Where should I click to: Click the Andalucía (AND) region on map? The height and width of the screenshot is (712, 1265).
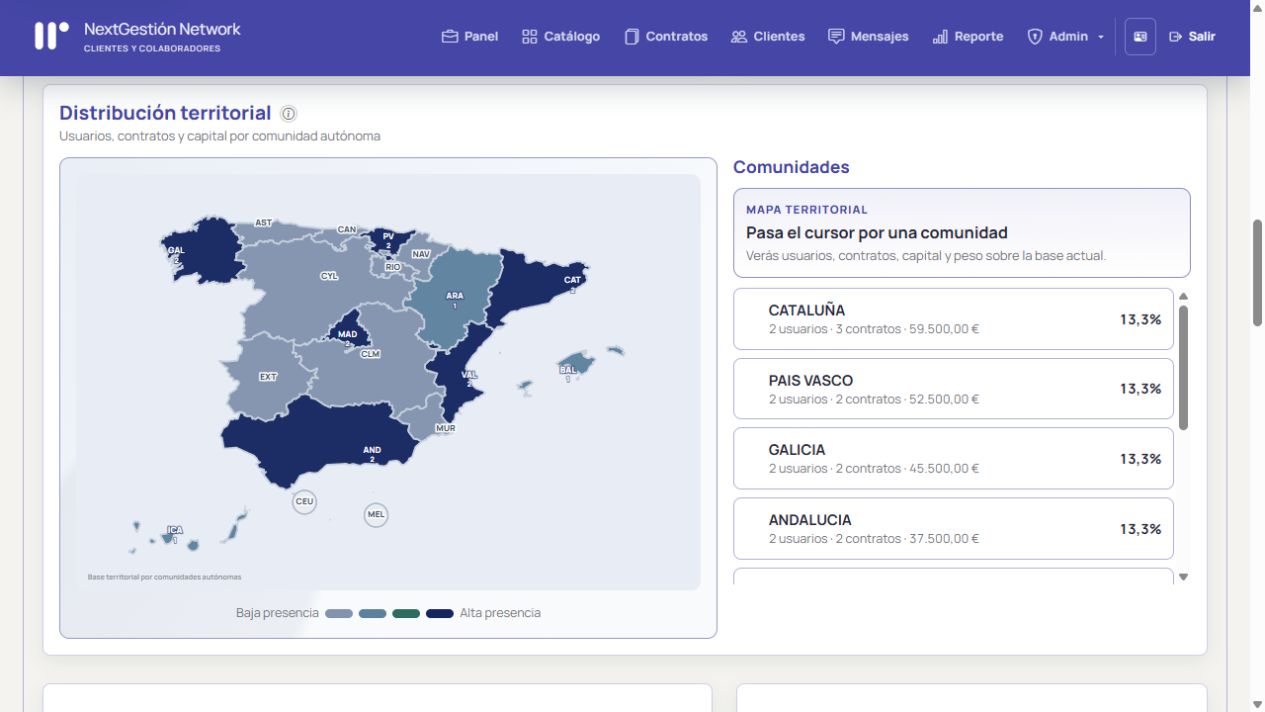(x=320, y=440)
